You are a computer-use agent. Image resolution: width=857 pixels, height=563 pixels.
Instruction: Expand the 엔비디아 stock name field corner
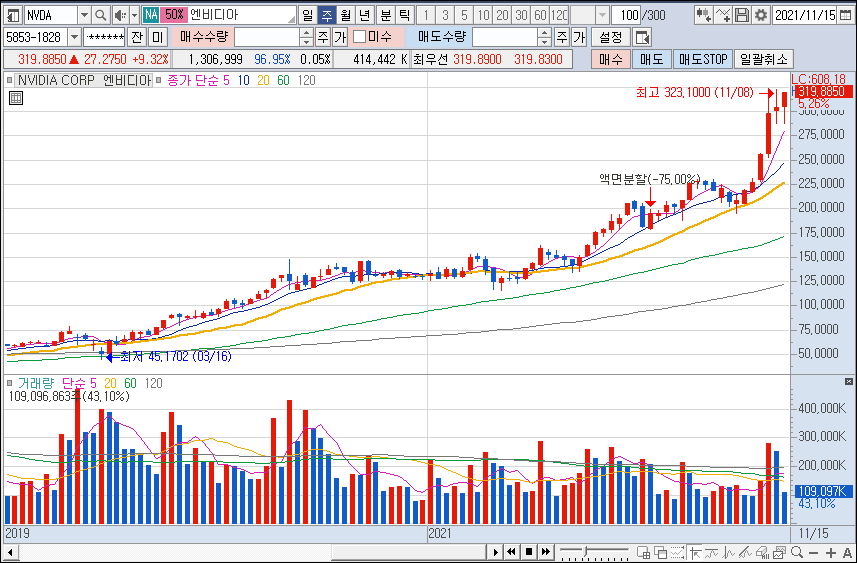click(291, 20)
